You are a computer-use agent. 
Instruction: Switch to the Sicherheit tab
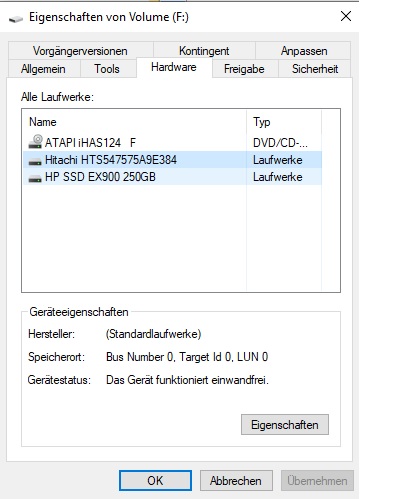(315, 69)
